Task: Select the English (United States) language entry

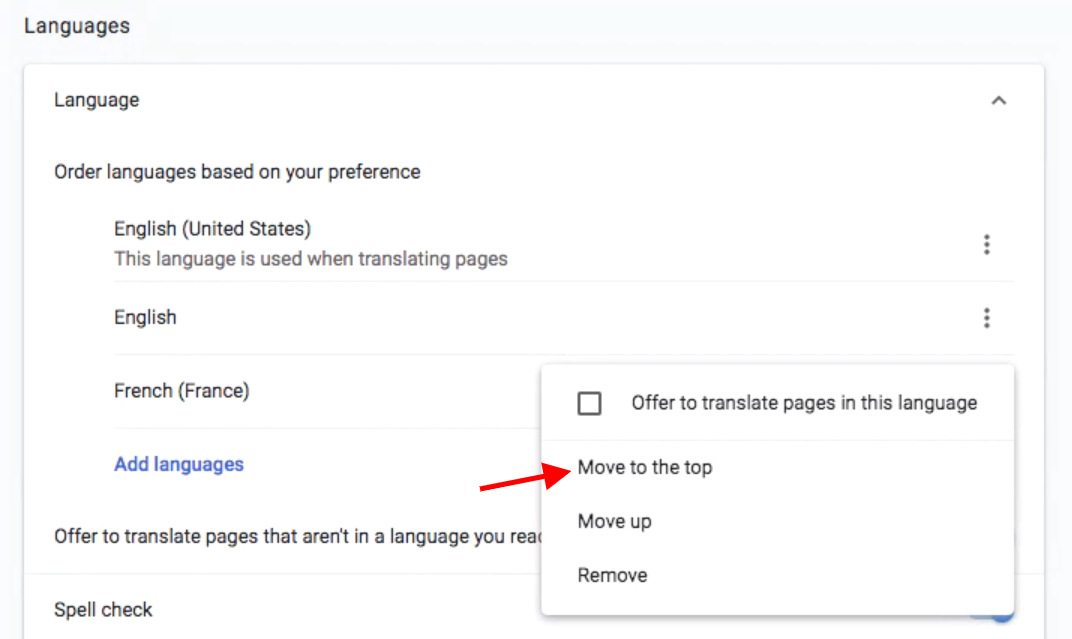Action: coord(212,229)
